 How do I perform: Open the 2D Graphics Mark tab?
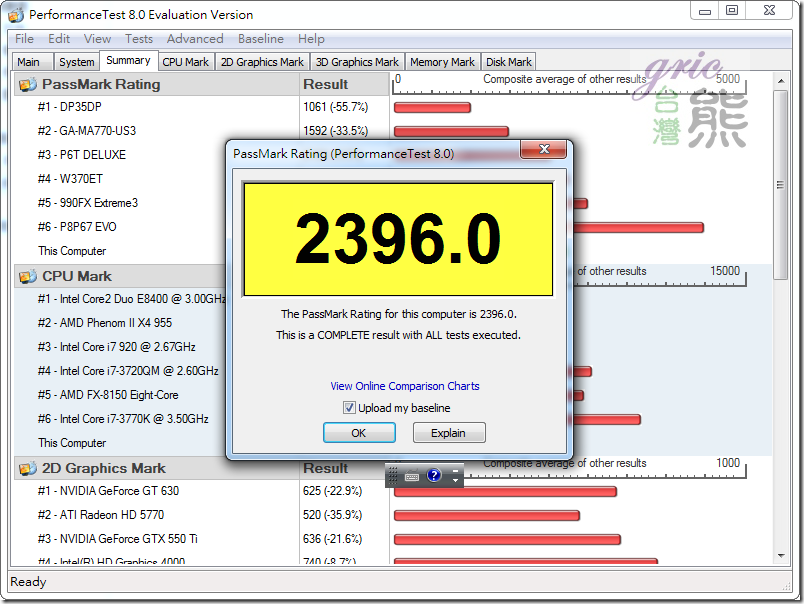(x=262, y=62)
